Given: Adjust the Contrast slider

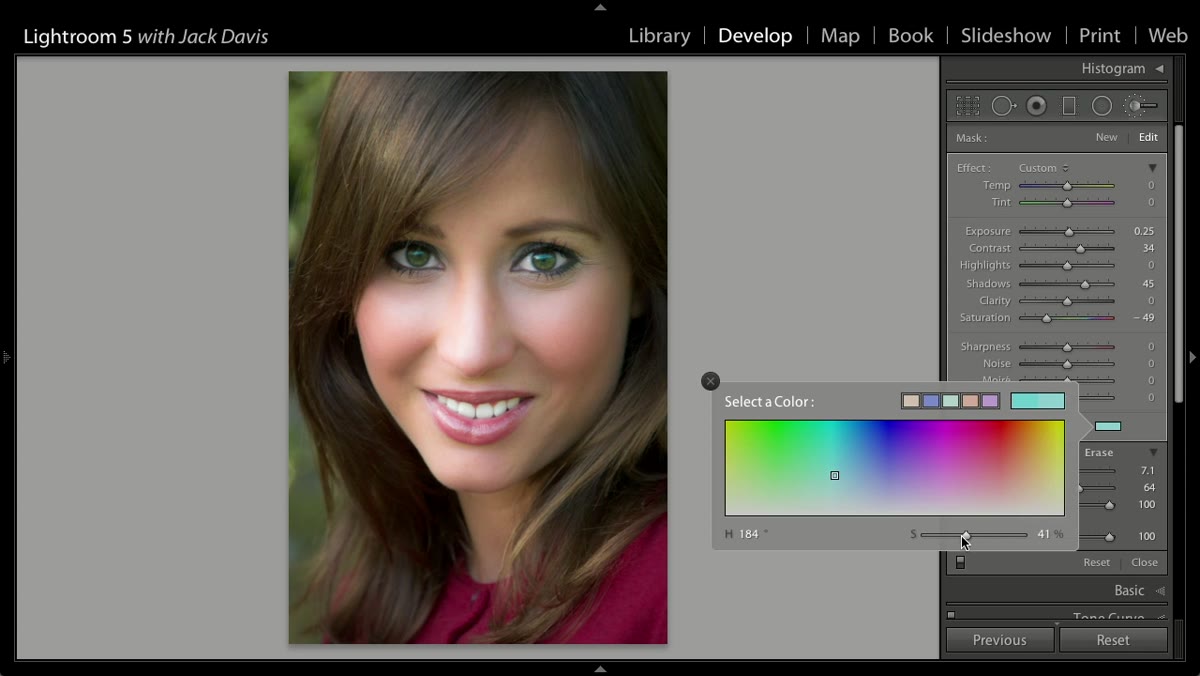Looking at the screenshot, I should (1066, 249).
